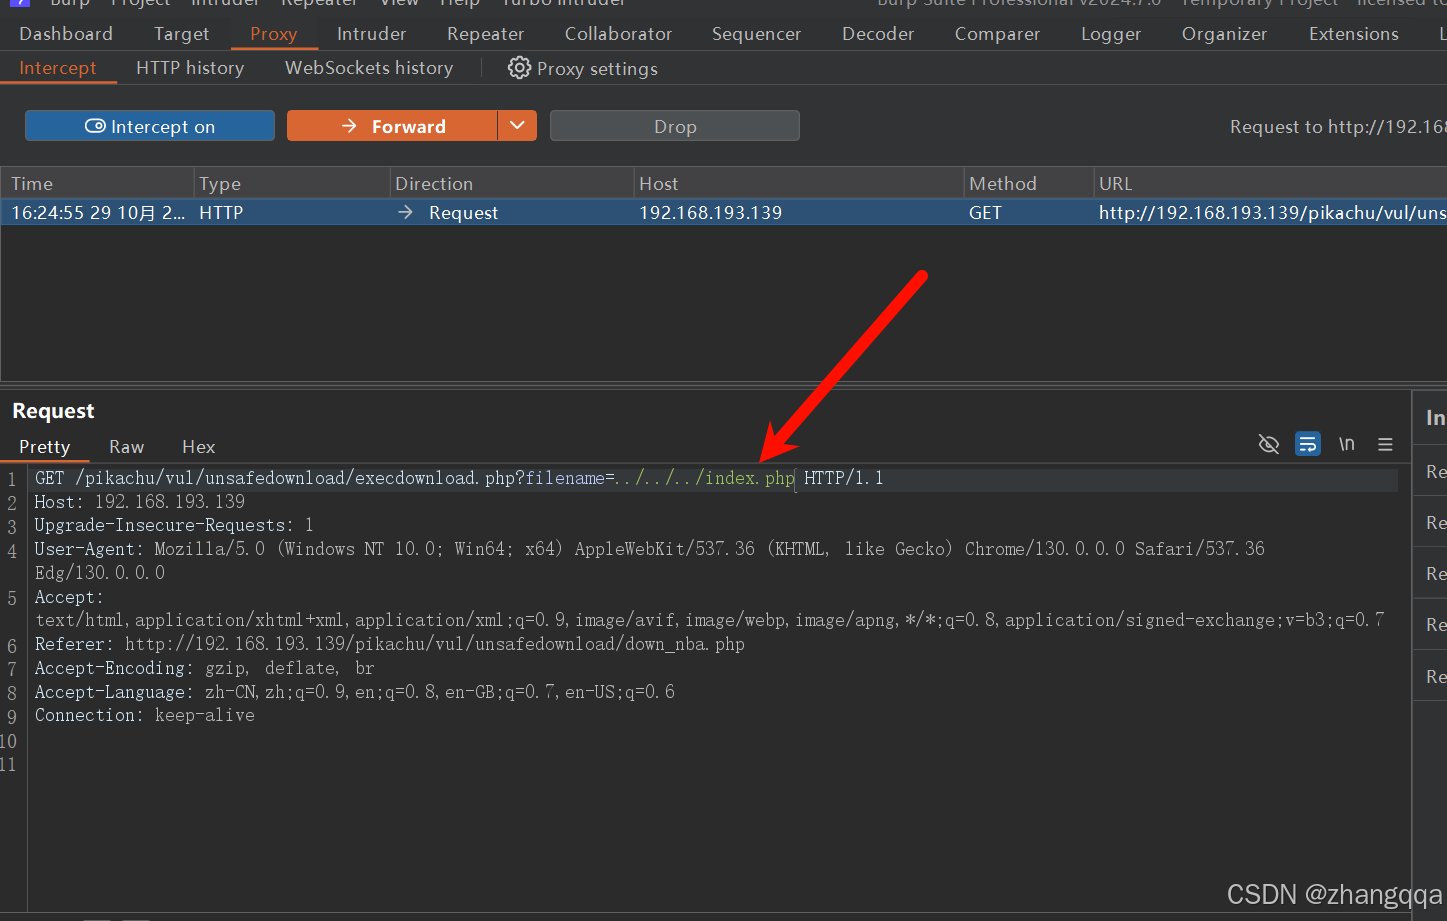1447x921 pixels.
Task: Open the Target tab
Action: click(182, 34)
